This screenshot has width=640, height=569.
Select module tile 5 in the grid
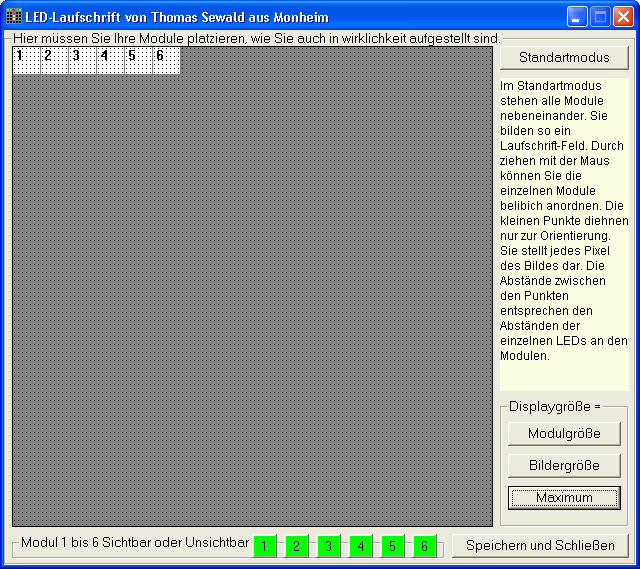[x=138, y=60]
